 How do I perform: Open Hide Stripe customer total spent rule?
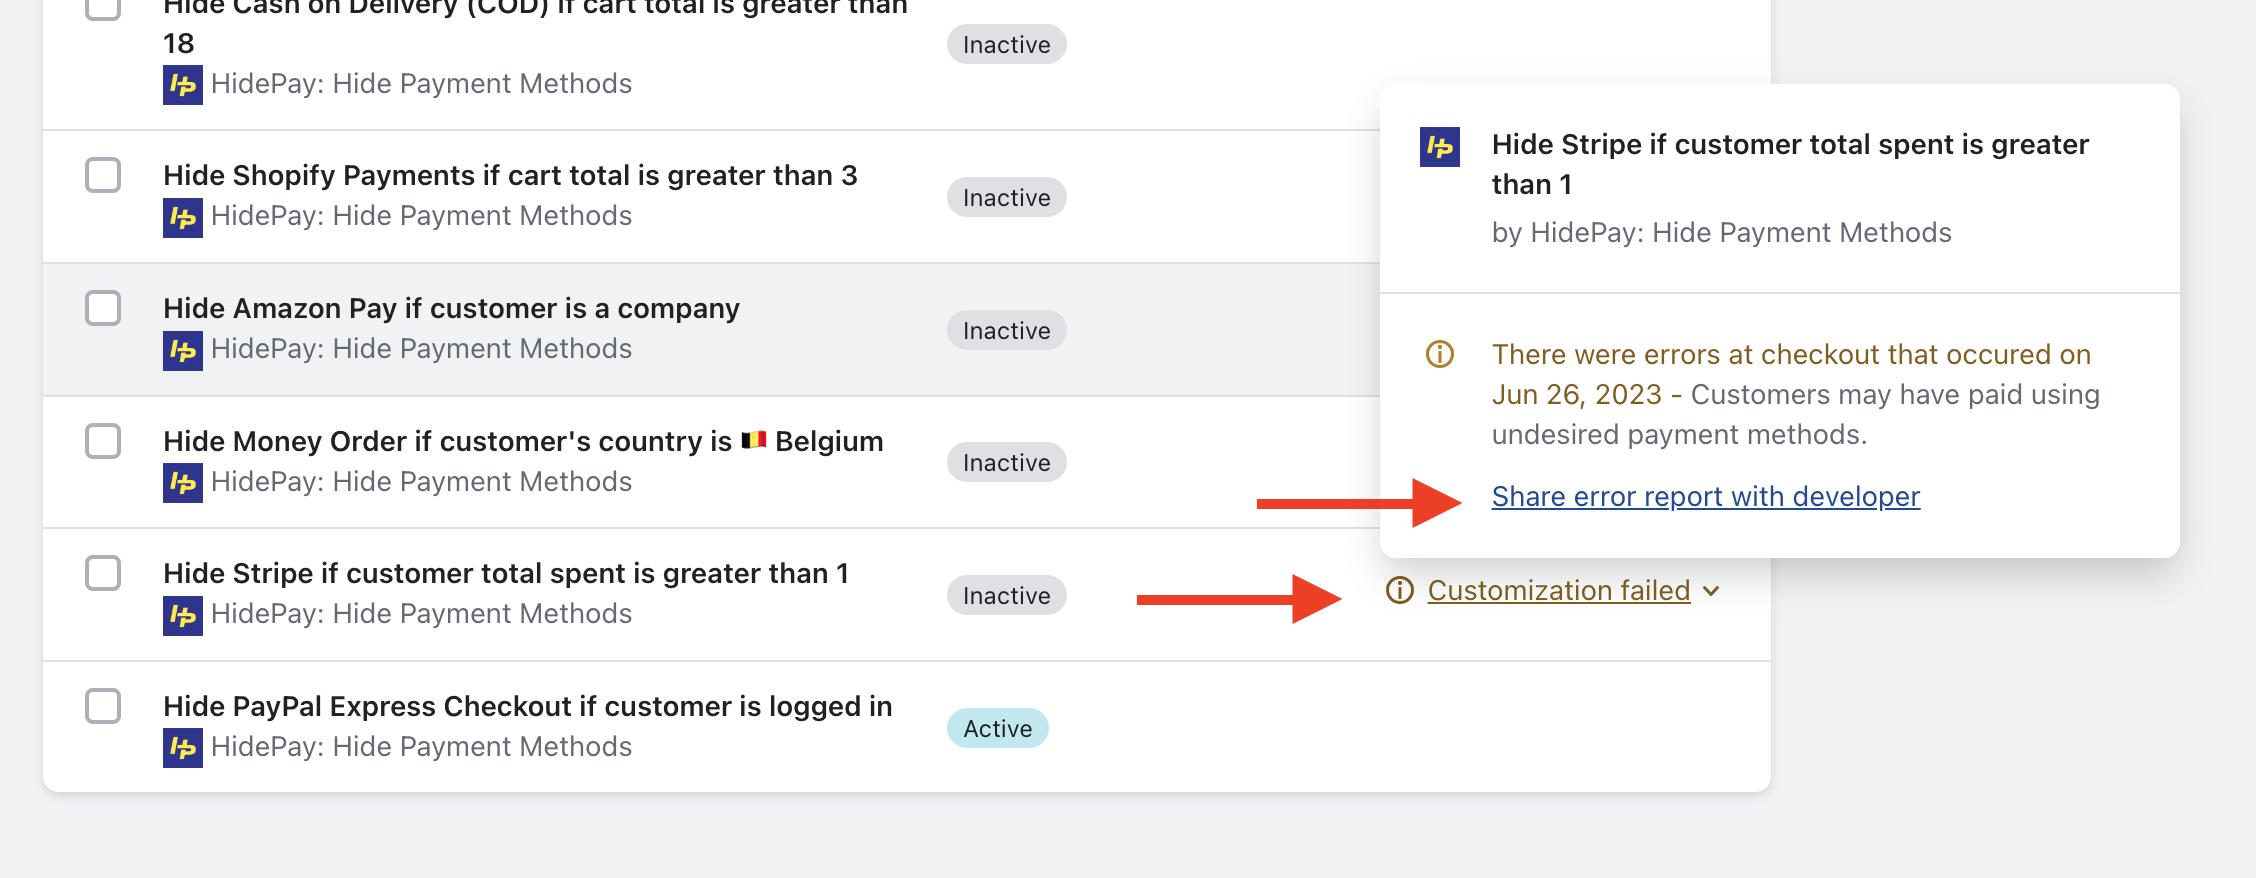506,573
